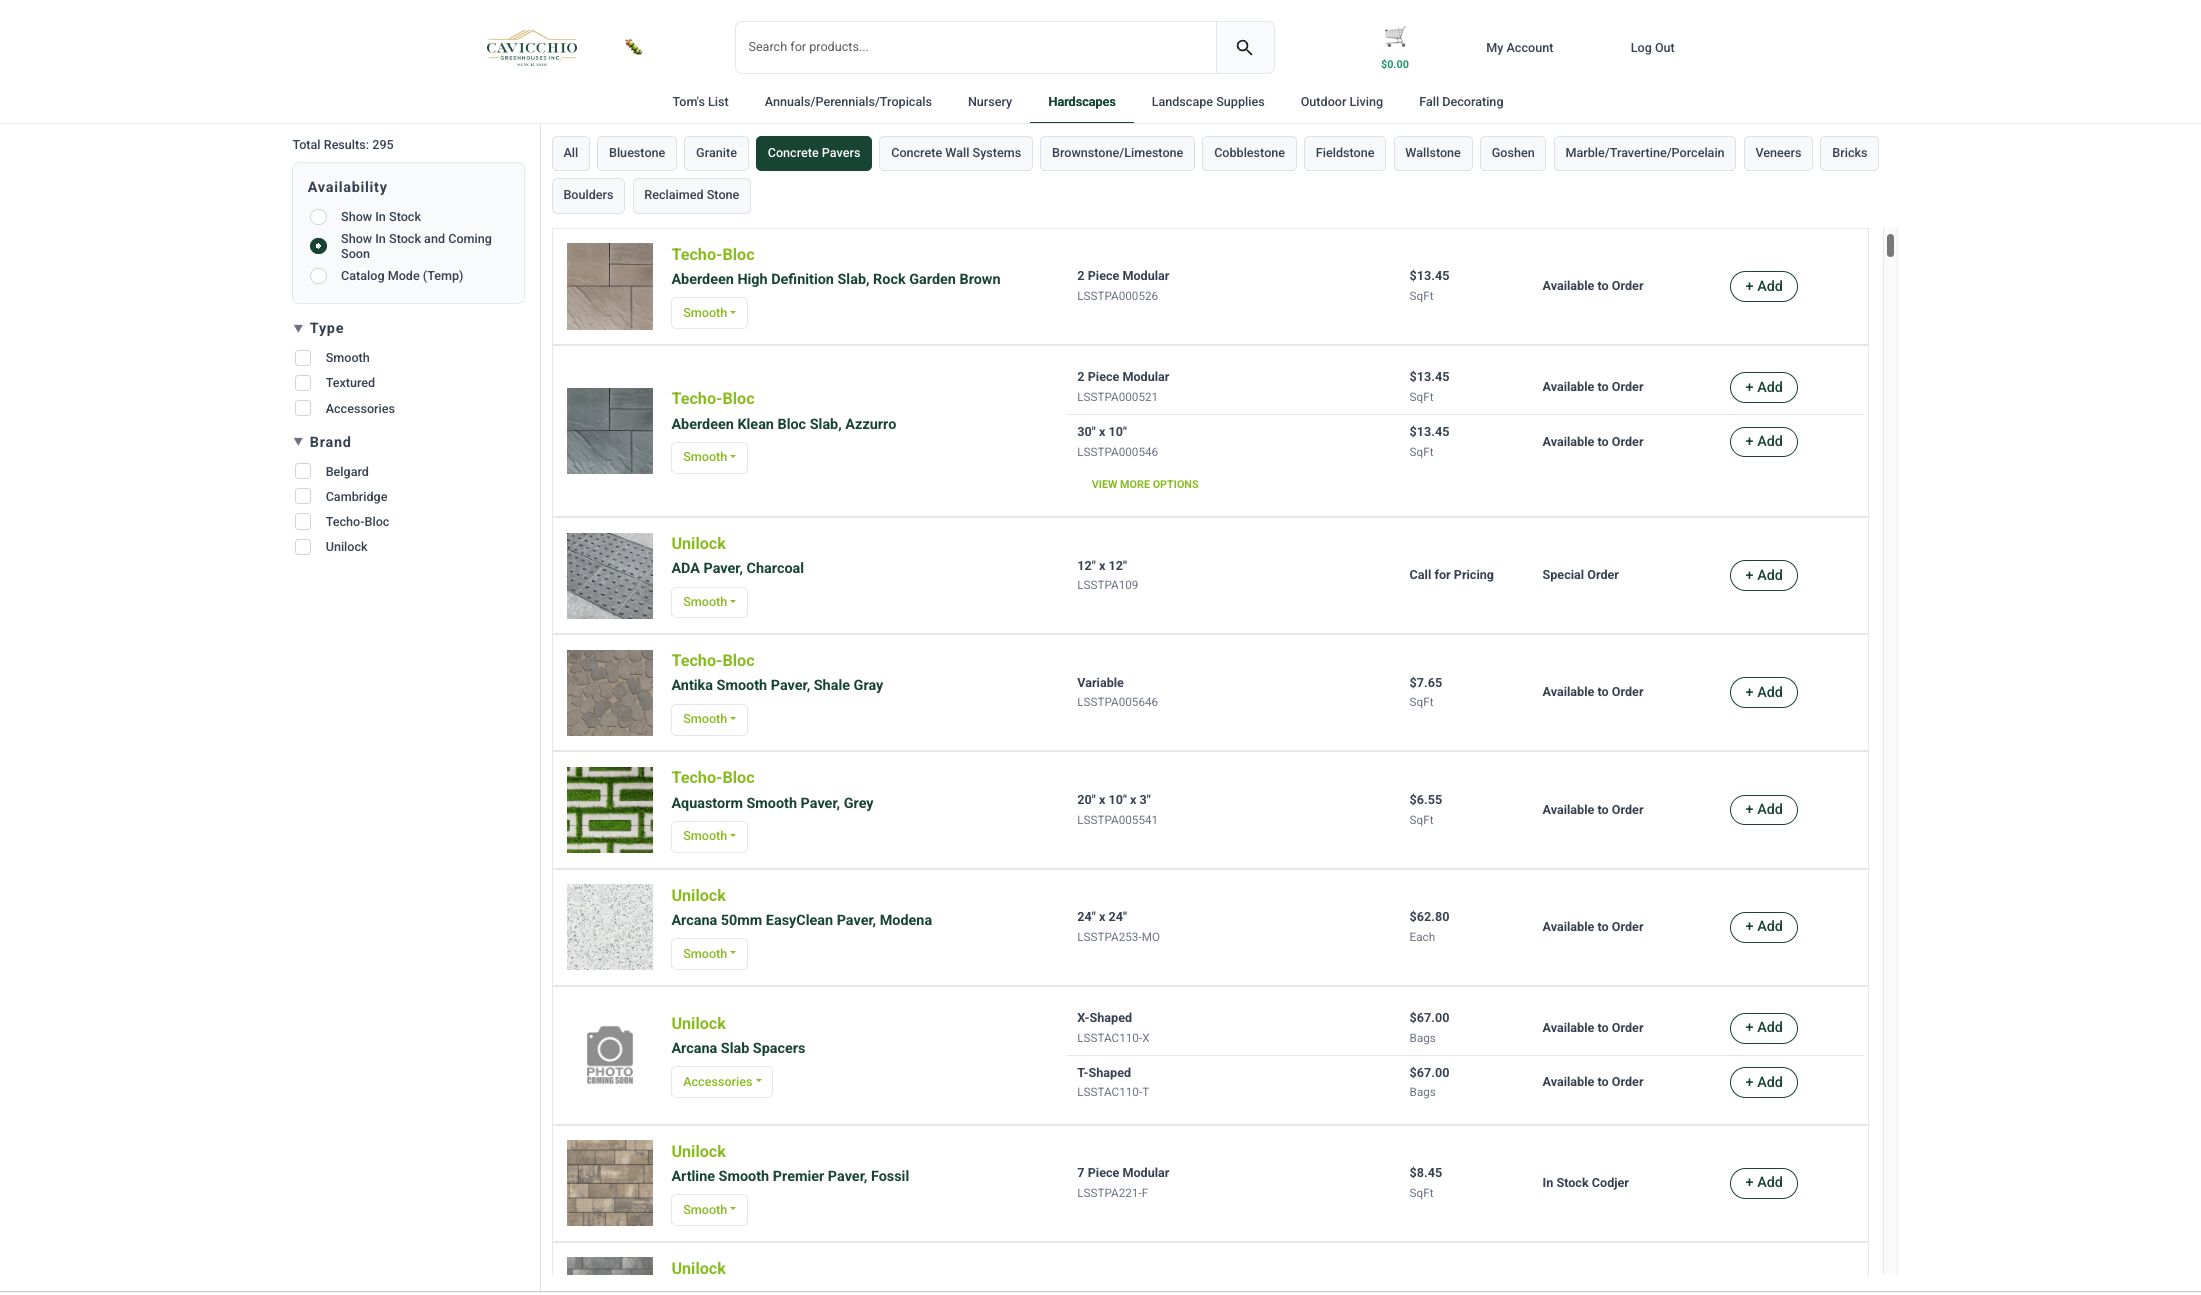Check the Unilock brand filter
2201x1295 pixels.
pos(303,547)
